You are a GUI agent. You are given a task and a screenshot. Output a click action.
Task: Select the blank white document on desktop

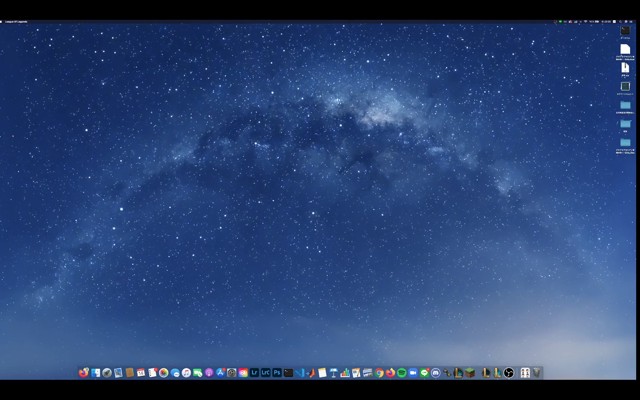point(625,49)
